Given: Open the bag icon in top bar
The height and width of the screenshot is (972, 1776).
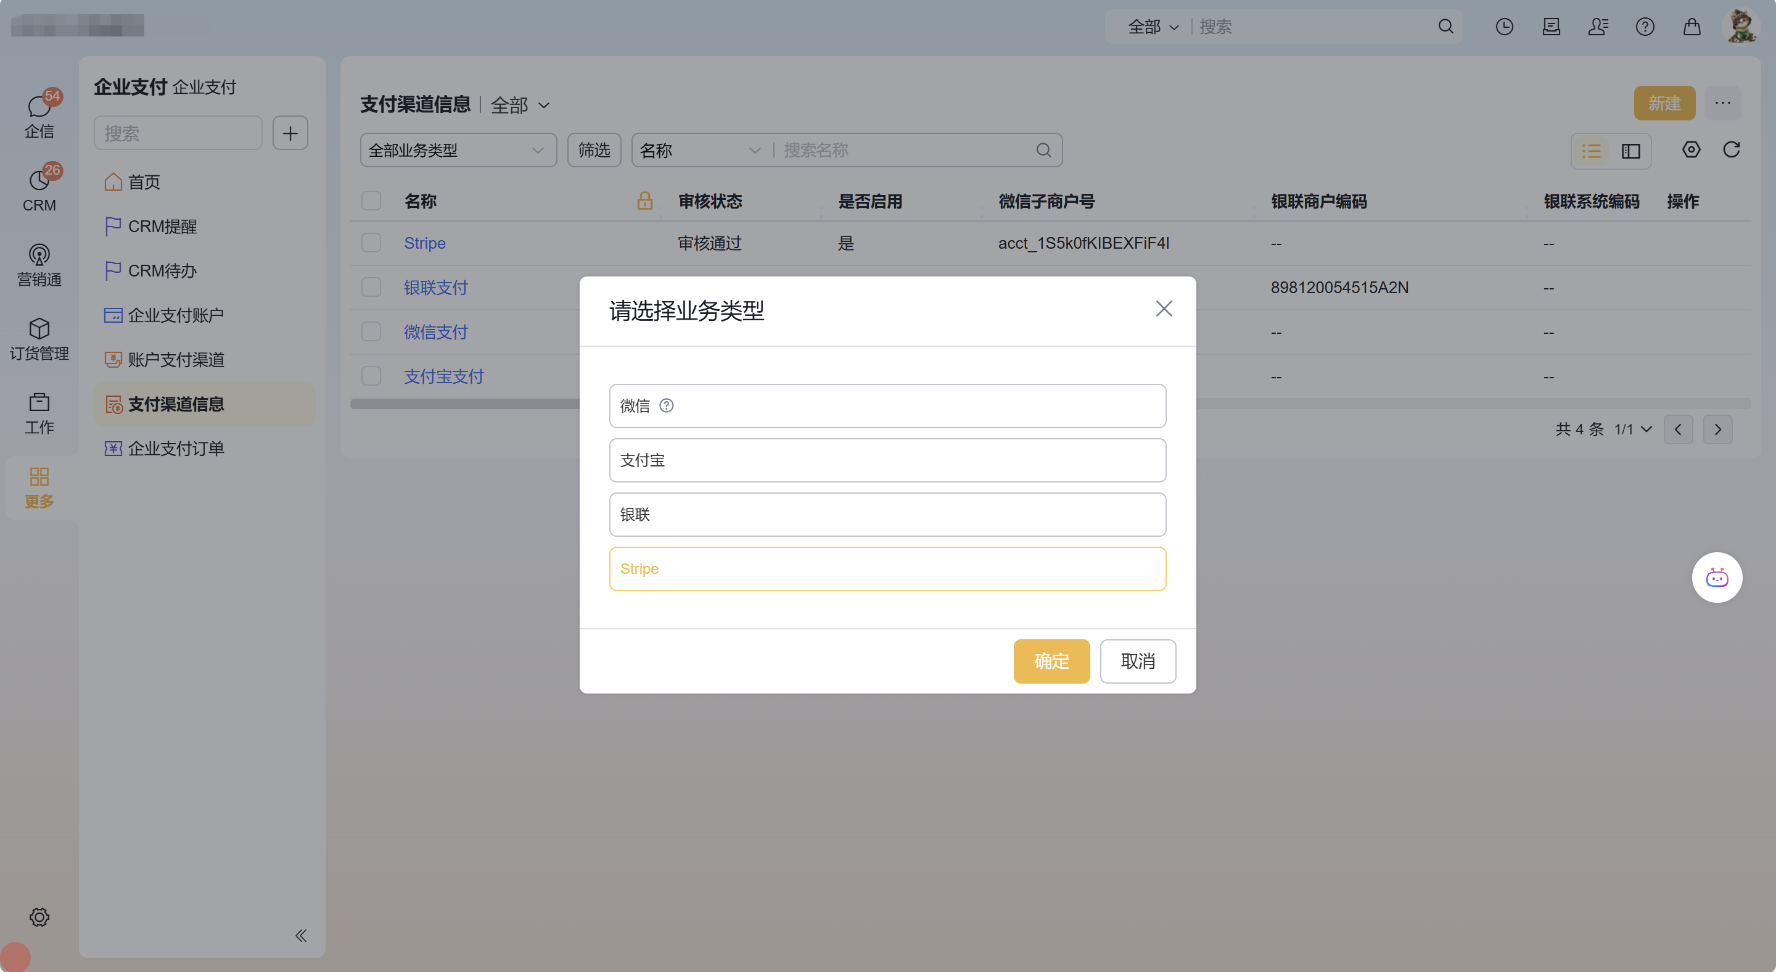Looking at the screenshot, I should (1692, 27).
